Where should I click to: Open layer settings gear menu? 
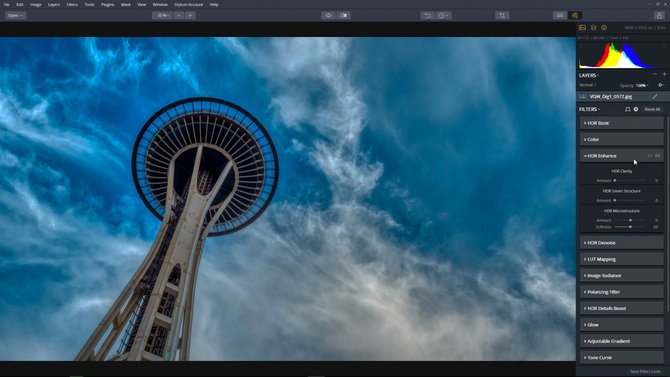661,85
